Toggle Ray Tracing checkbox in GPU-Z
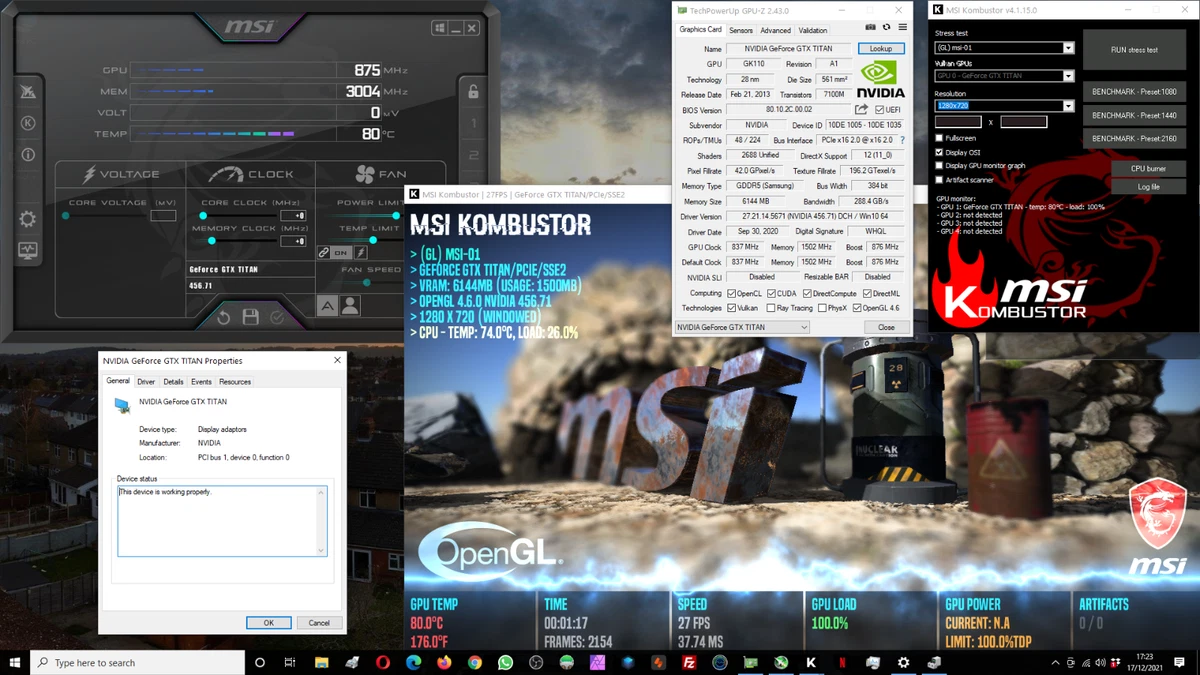Image resolution: width=1200 pixels, height=675 pixels. [771, 308]
